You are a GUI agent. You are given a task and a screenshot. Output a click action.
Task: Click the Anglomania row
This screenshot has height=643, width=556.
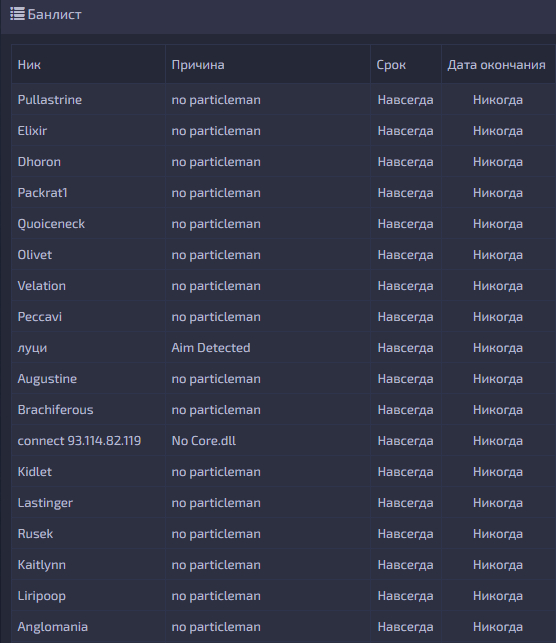pyautogui.click(x=283, y=627)
